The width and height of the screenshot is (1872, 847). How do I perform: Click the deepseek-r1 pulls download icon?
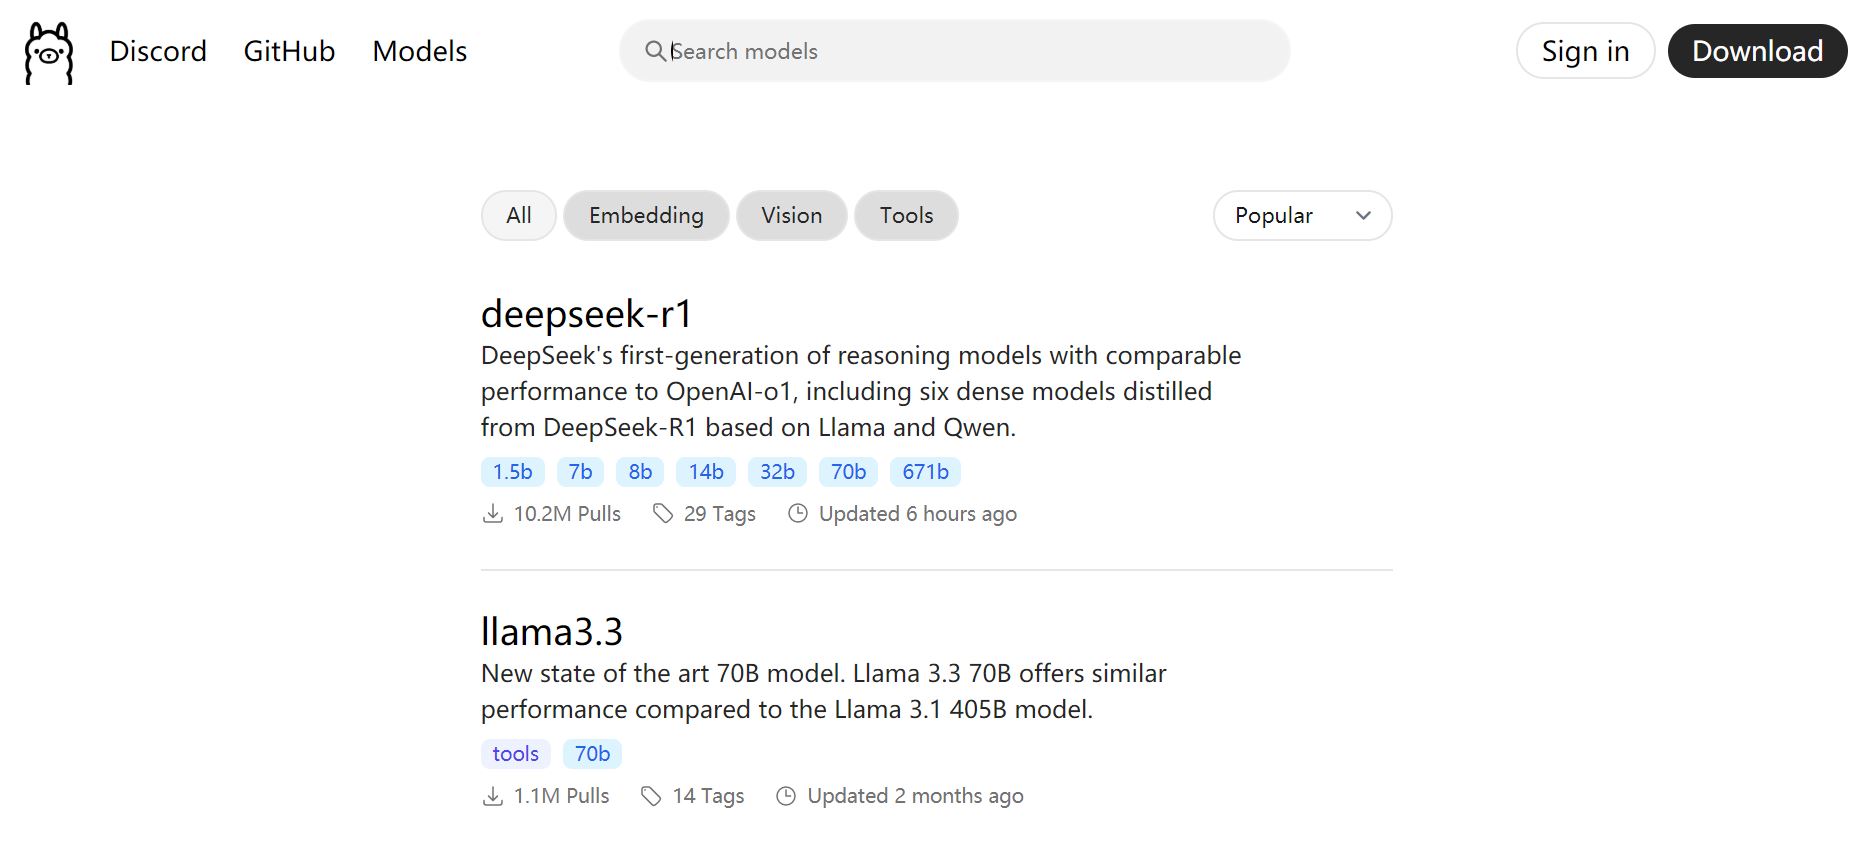click(x=493, y=514)
